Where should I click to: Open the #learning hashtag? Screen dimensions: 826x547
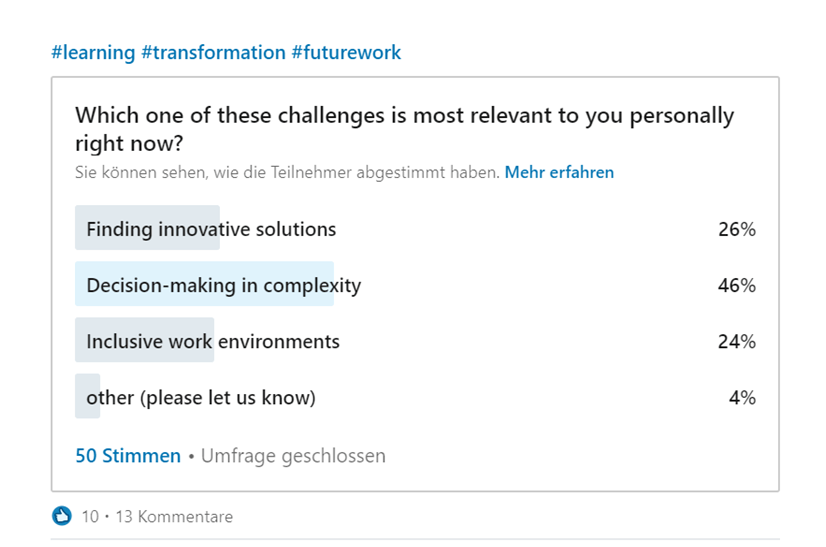tap(93, 52)
